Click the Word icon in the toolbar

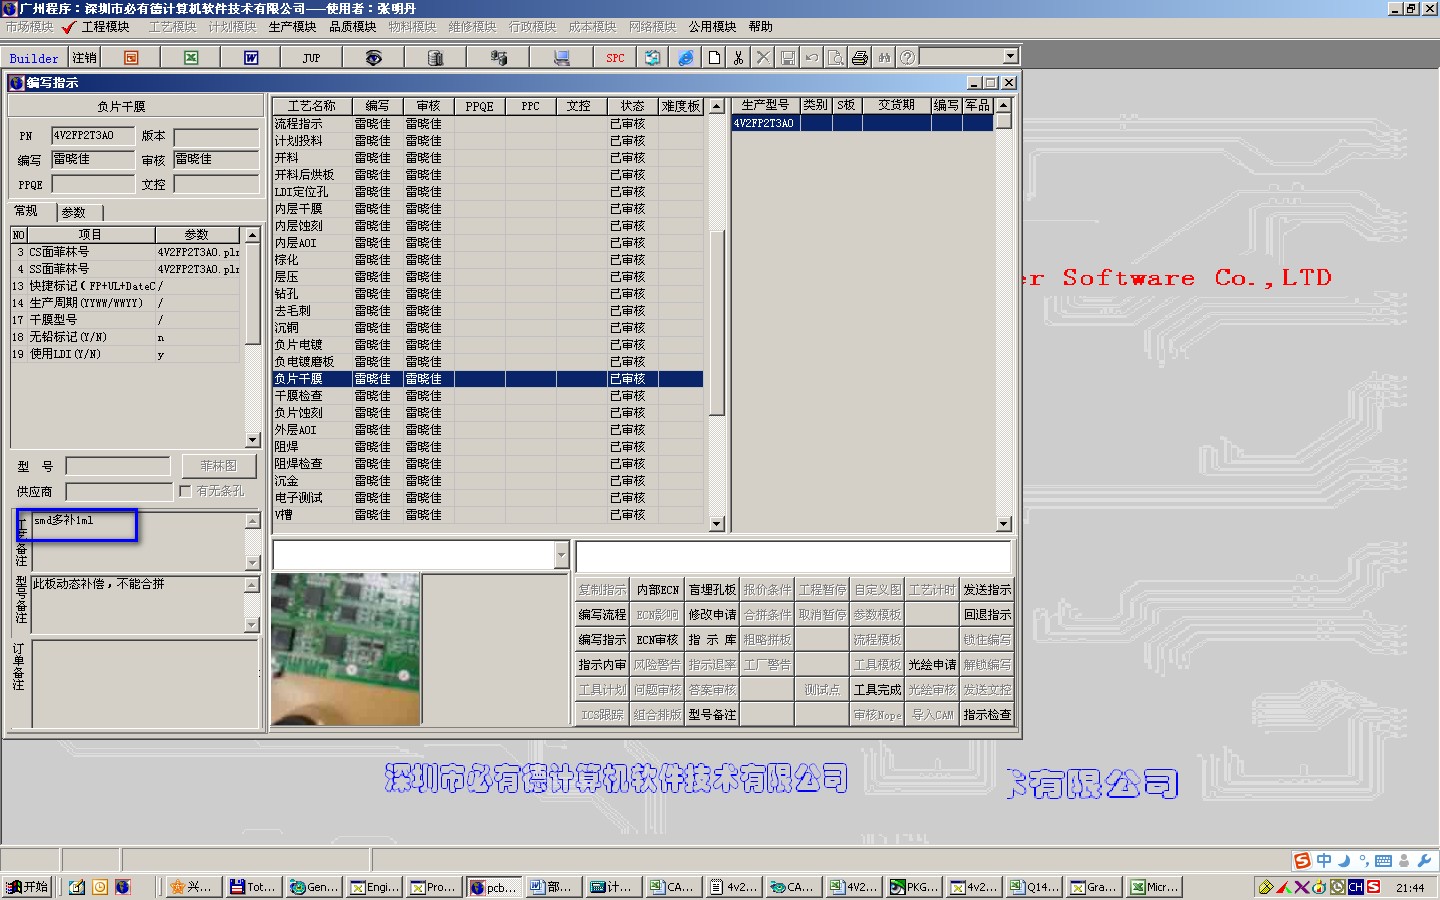(x=251, y=58)
